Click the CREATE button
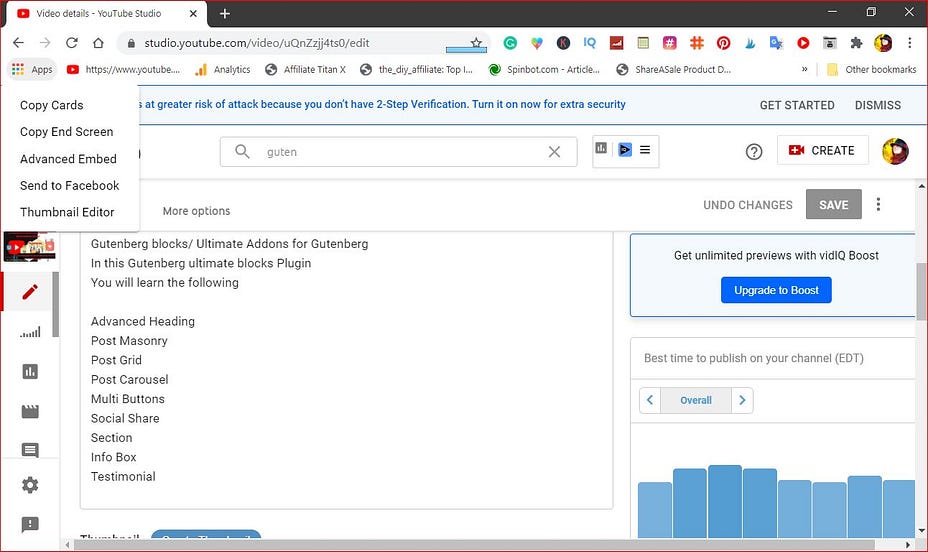Screen dimensions: 928x552 tap(823, 150)
